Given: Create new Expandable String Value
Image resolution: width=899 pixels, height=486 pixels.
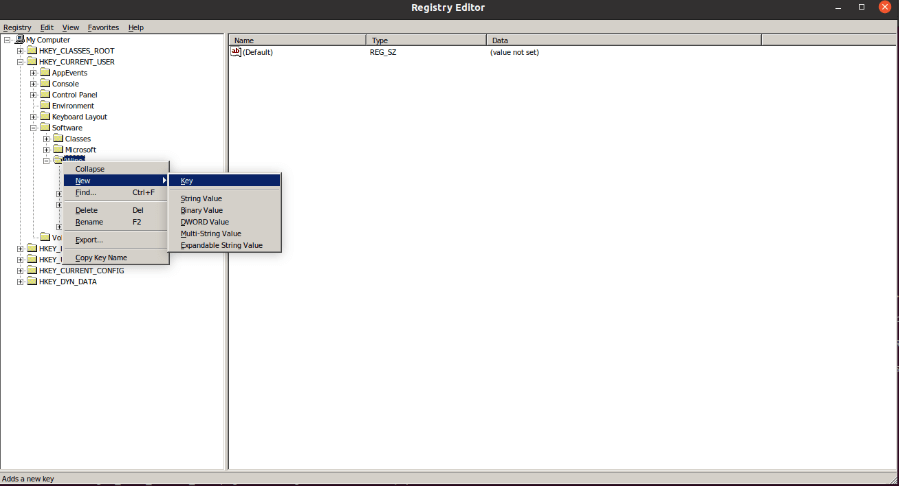Looking at the screenshot, I should [x=225, y=245].
